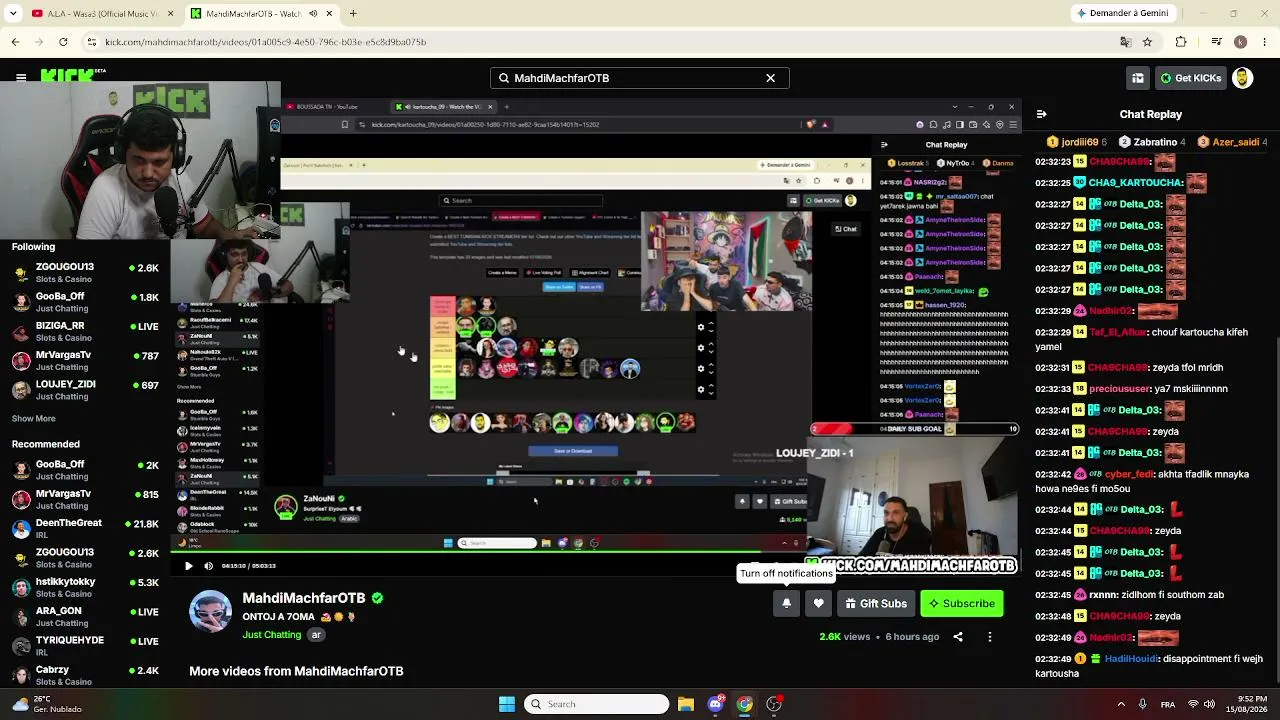Open ARA_GON in Recommended list

pyautogui.click(x=85, y=616)
